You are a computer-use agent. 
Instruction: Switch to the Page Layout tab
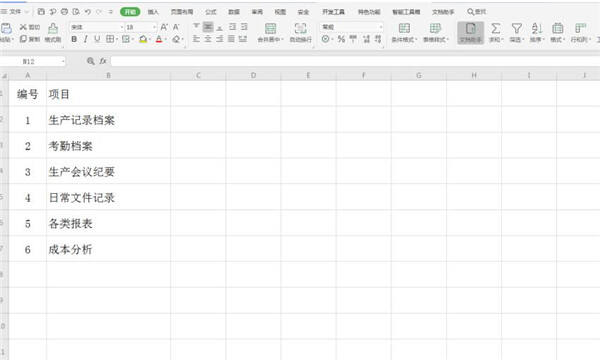tap(182, 12)
